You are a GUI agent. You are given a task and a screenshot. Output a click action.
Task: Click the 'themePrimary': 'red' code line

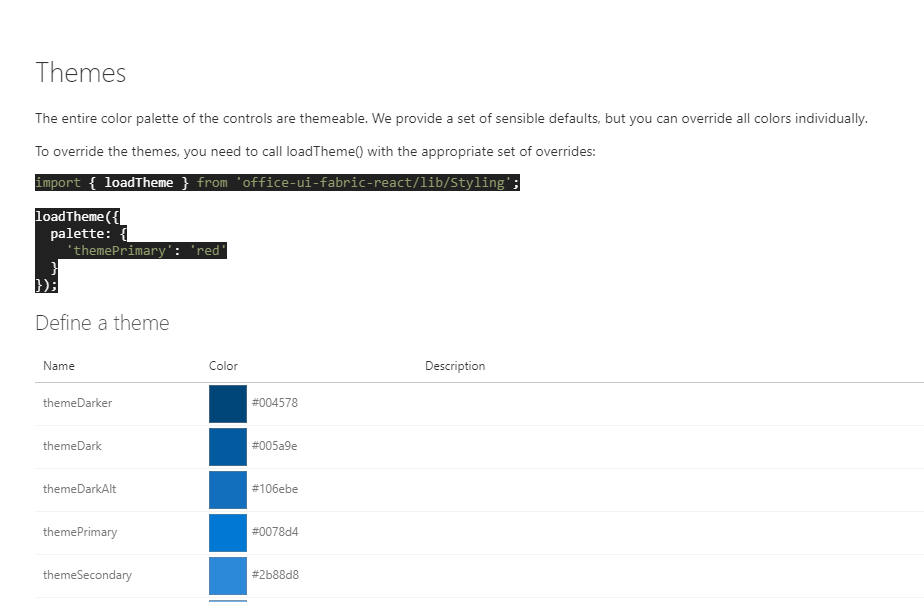[x=146, y=250]
